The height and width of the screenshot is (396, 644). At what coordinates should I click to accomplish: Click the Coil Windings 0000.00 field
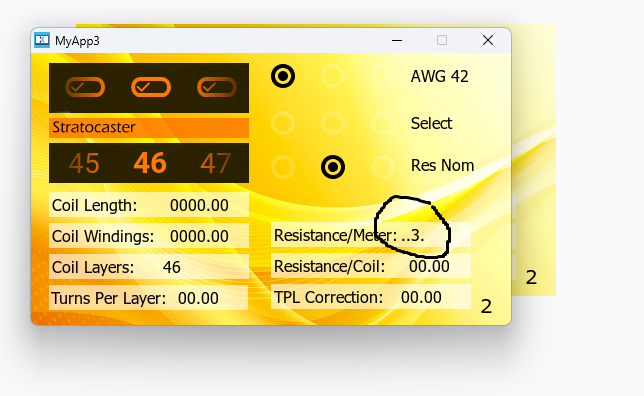pos(149,236)
